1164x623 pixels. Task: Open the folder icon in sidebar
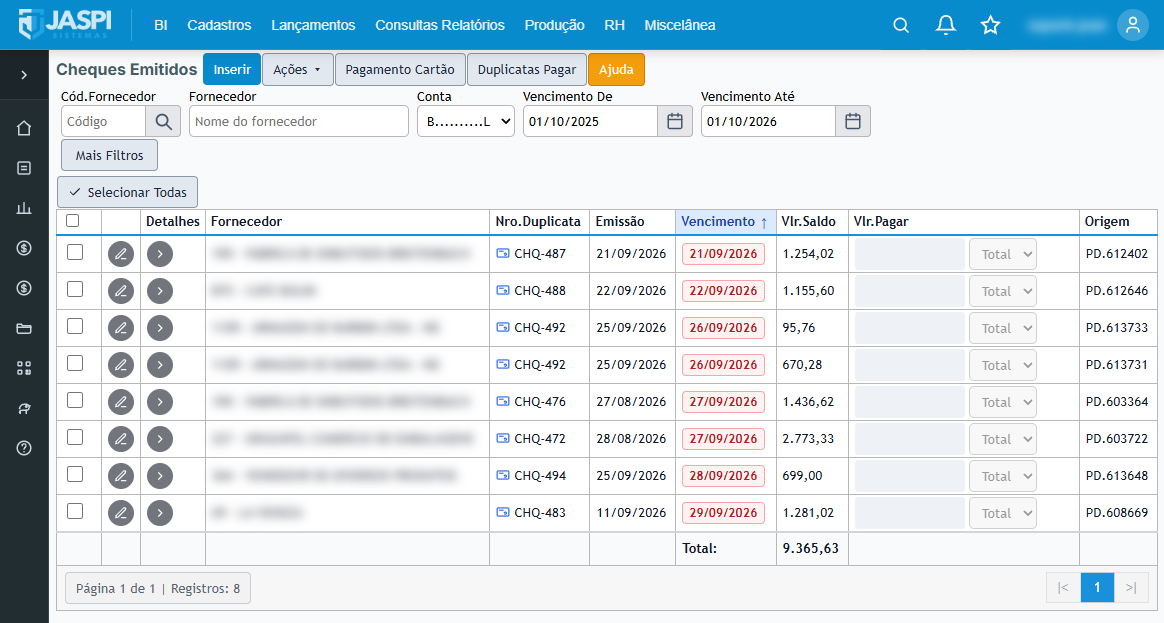(24, 328)
